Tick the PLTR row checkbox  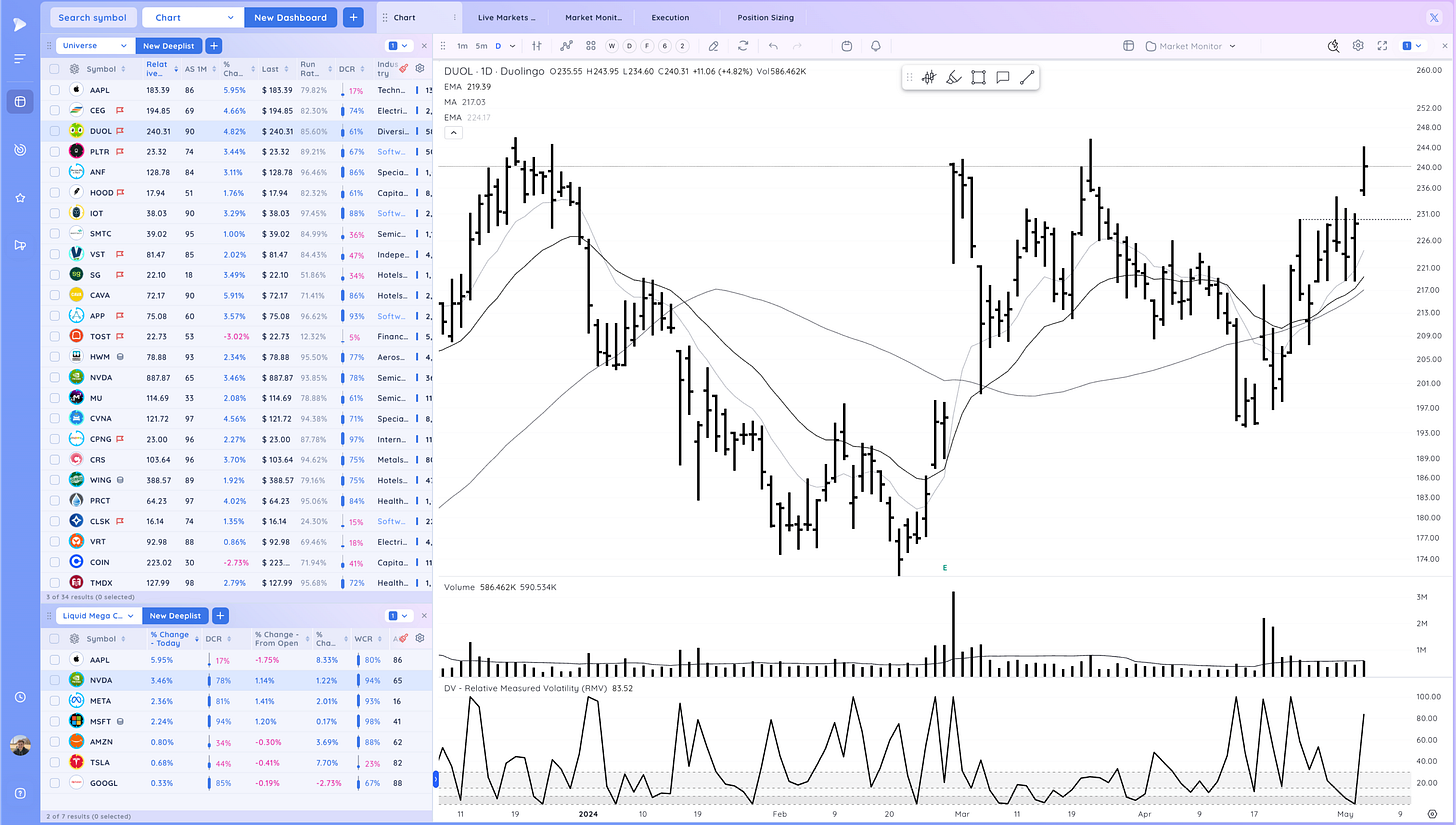click(x=55, y=151)
